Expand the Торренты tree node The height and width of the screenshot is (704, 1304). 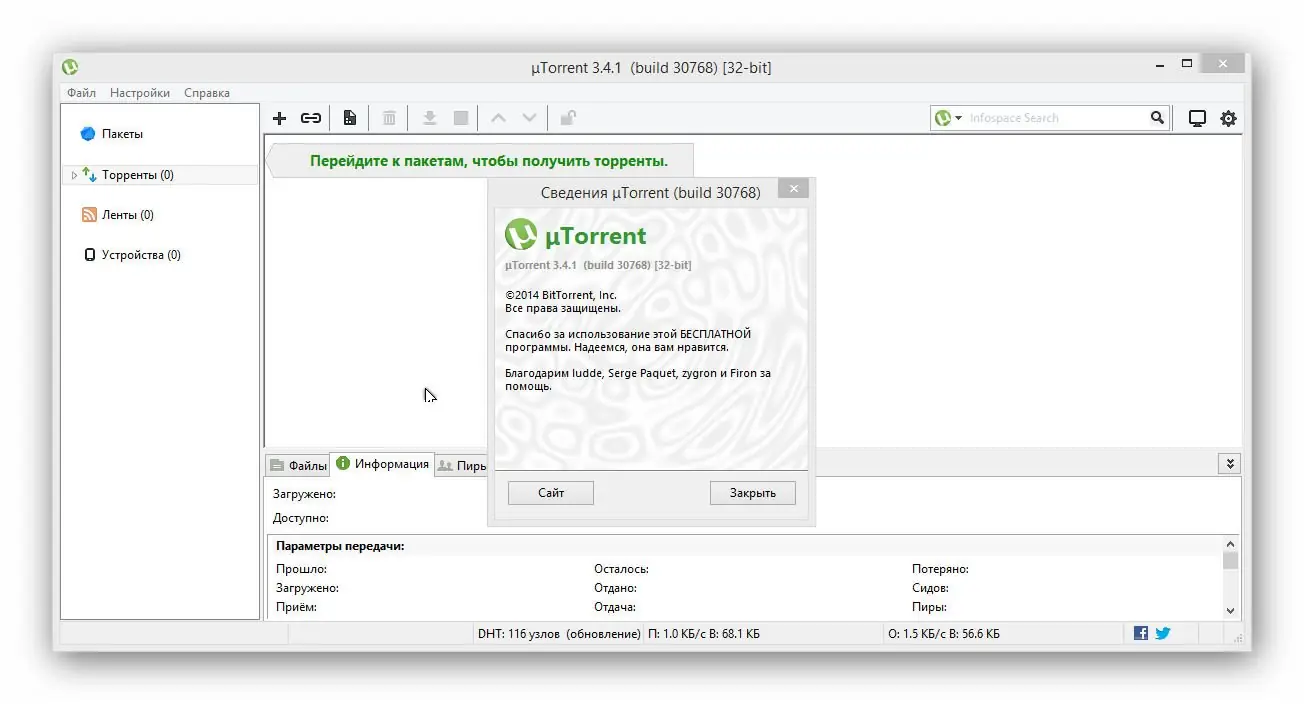74,175
